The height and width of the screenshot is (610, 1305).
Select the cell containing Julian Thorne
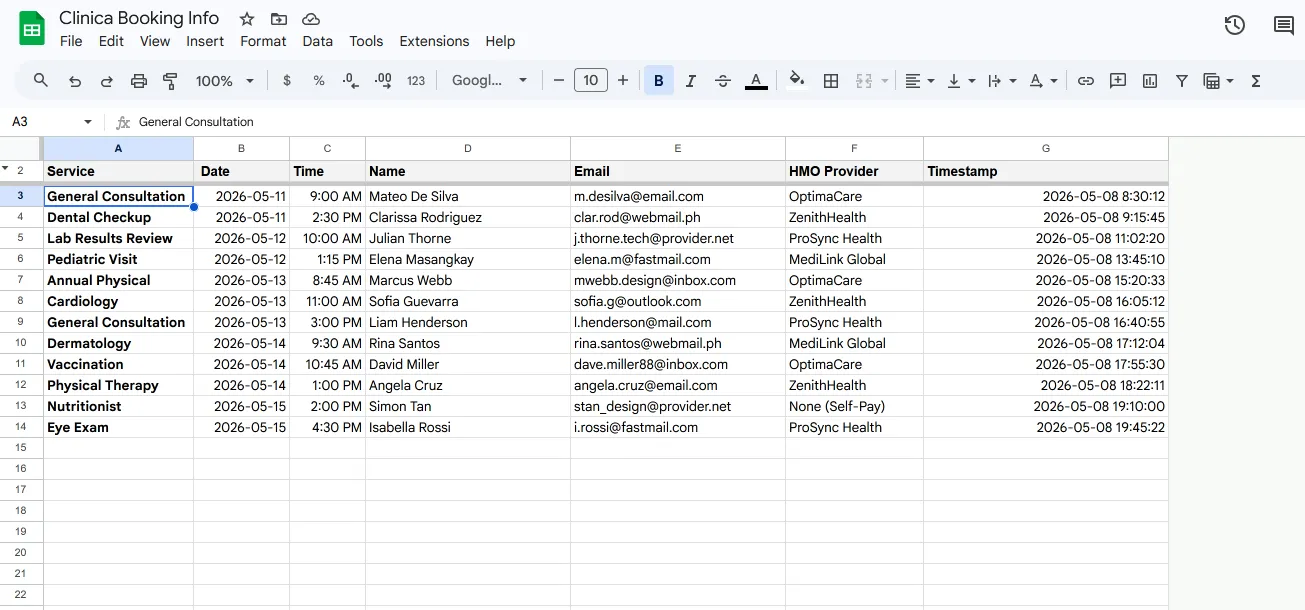pyautogui.click(x=468, y=238)
